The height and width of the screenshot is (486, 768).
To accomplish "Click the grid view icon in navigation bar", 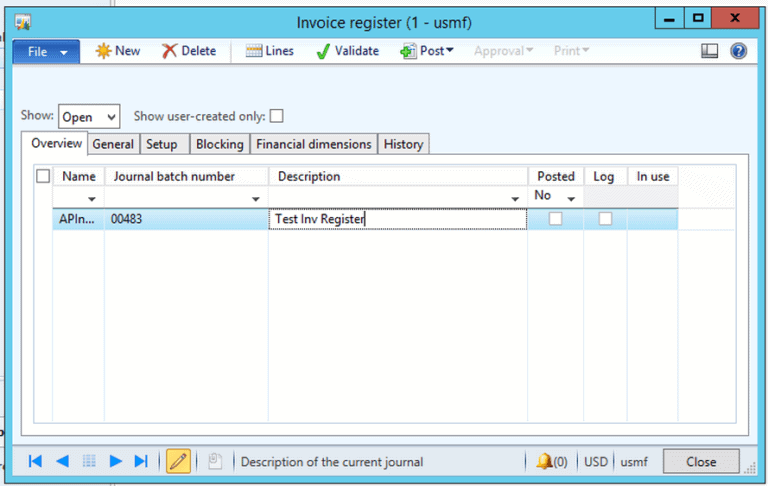I will coord(89,461).
